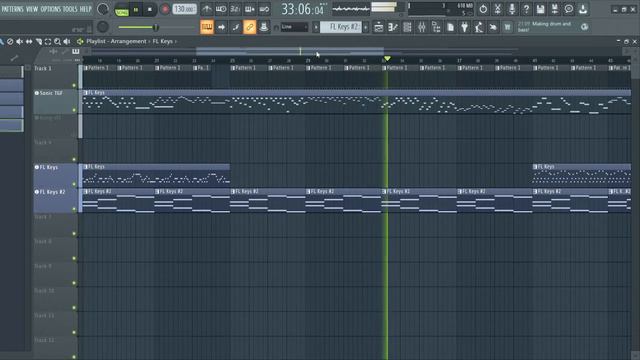Toggle the metronome icon
640x360 pixels.
tap(207, 9)
